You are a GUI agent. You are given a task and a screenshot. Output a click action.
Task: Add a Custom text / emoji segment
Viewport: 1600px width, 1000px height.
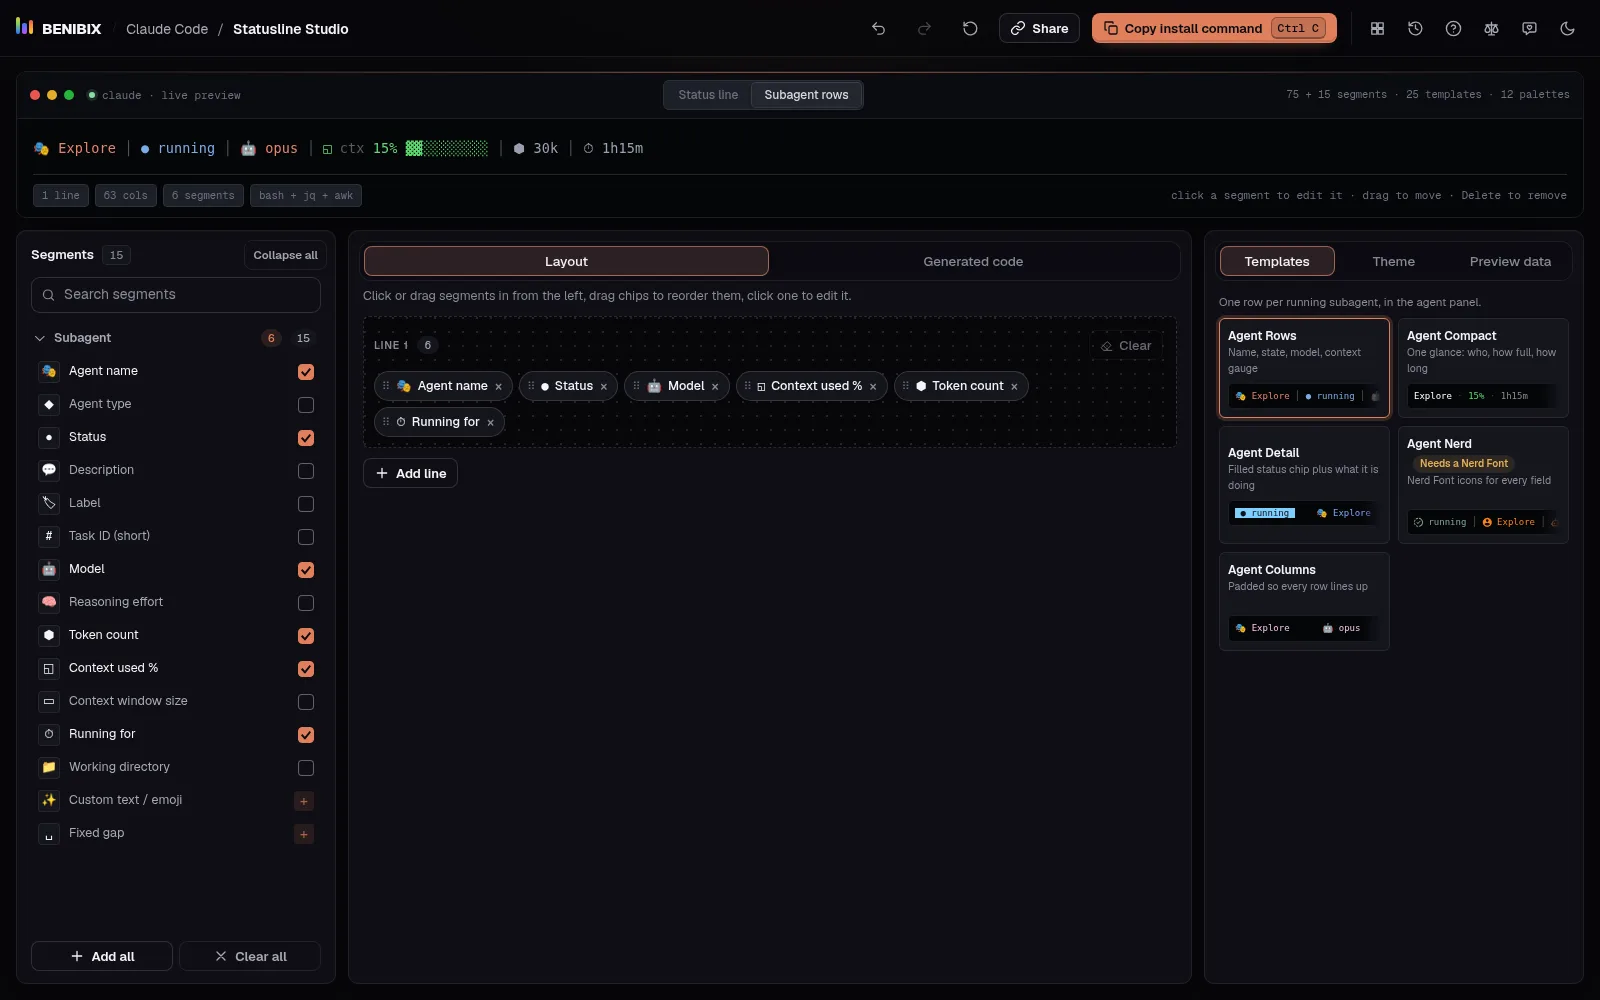[x=305, y=801]
